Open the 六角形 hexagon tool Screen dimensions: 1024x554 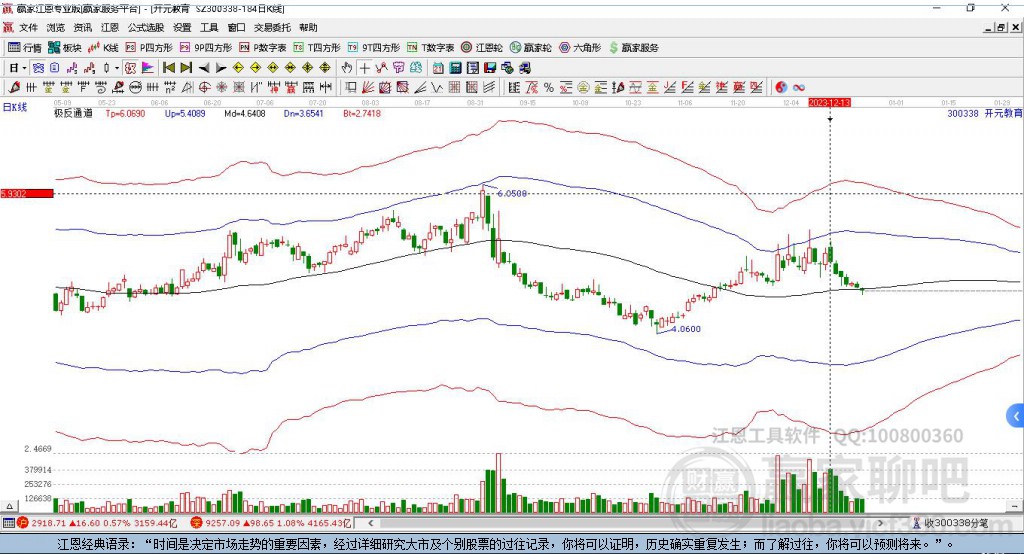click(580, 48)
